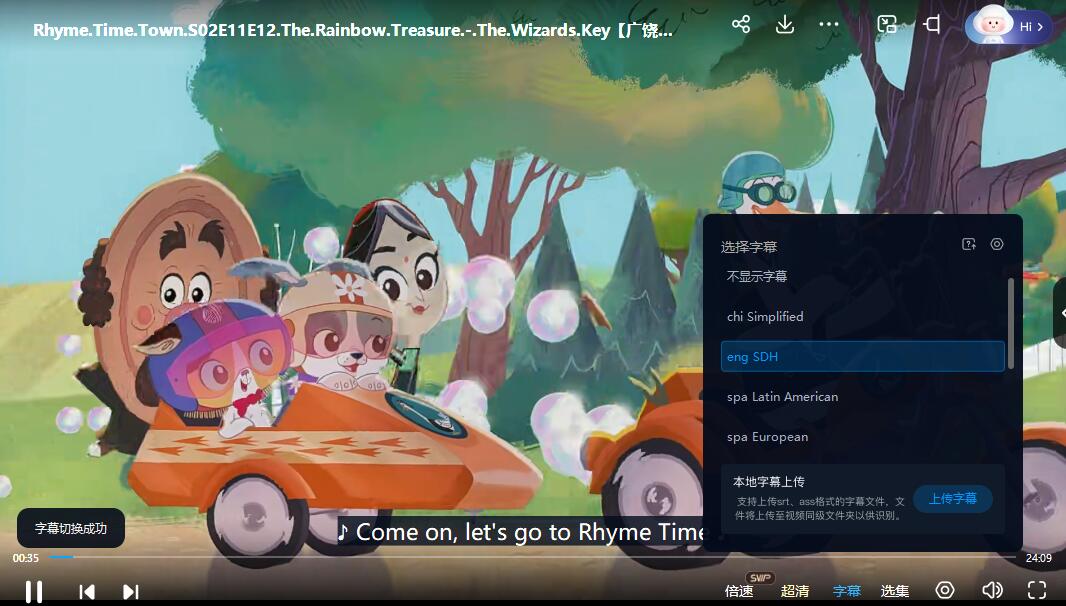This screenshot has width=1066, height=606.
Task: Click the 上传字幕 upload button
Action: coord(952,499)
